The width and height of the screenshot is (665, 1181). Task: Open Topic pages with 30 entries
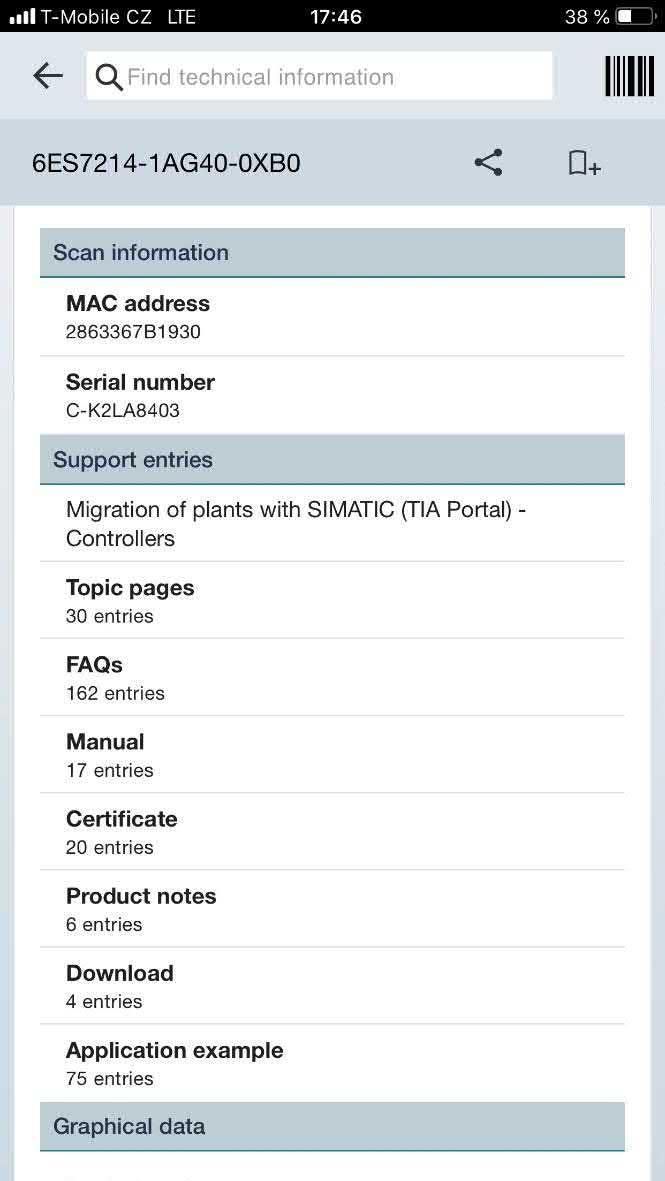point(332,600)
